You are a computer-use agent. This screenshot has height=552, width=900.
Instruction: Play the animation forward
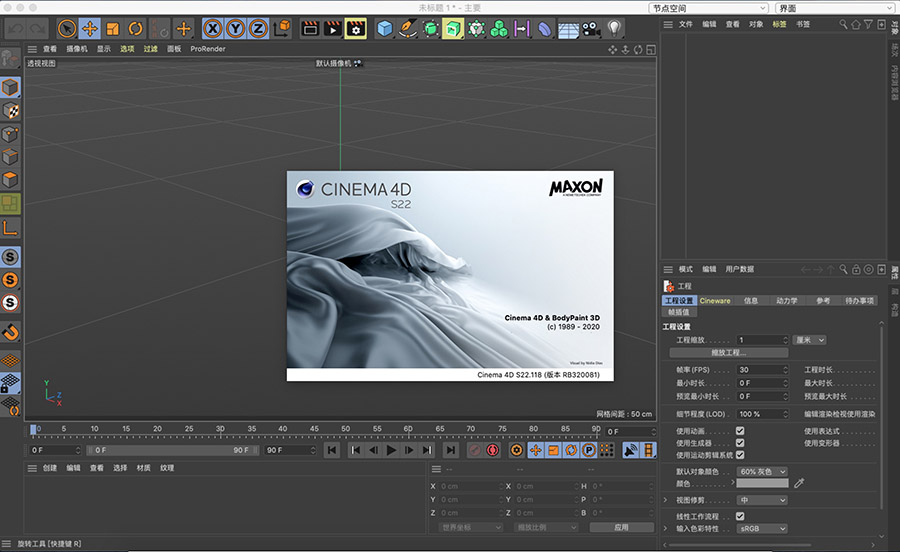click(391, 450)
